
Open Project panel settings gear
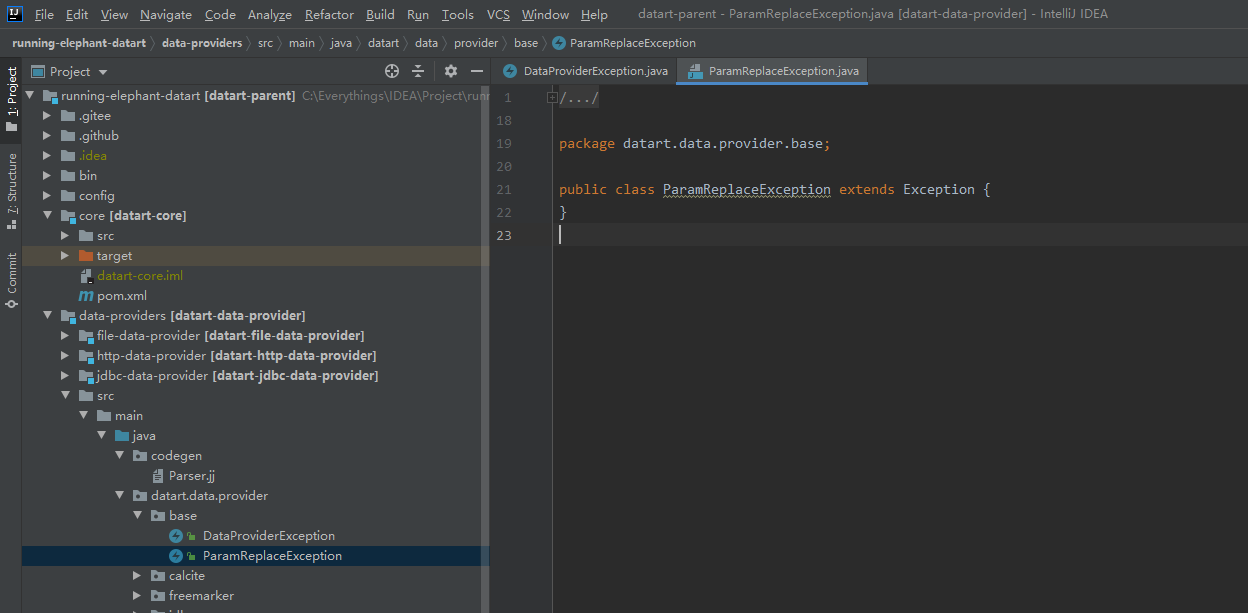(451, 71)
